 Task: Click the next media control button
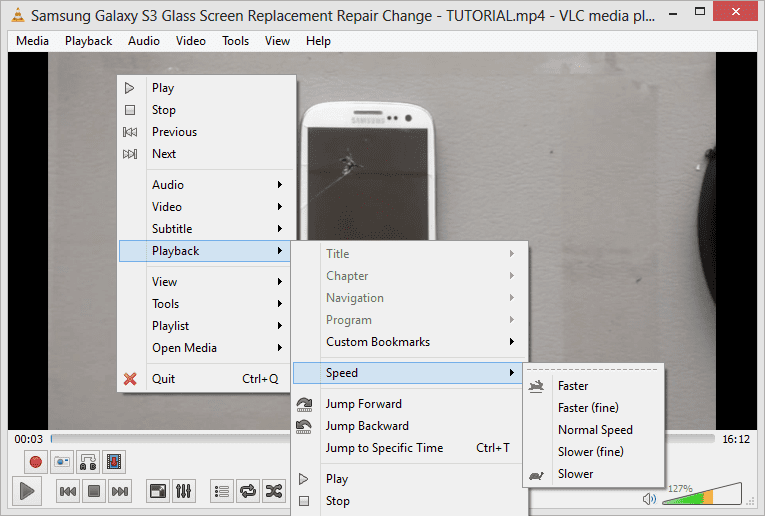coord(120,491)
